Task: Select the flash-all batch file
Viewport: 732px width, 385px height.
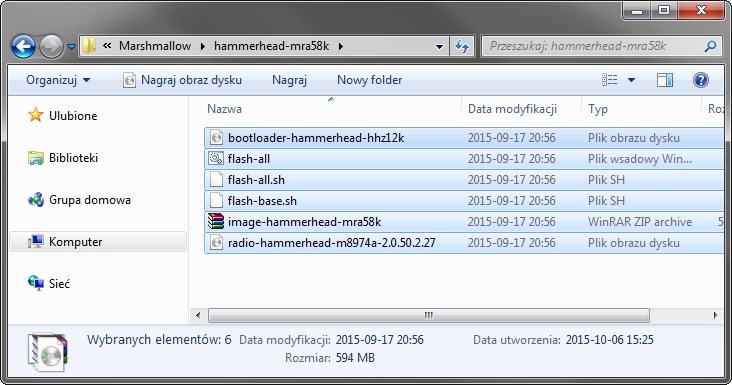Action: click(248, 159)
